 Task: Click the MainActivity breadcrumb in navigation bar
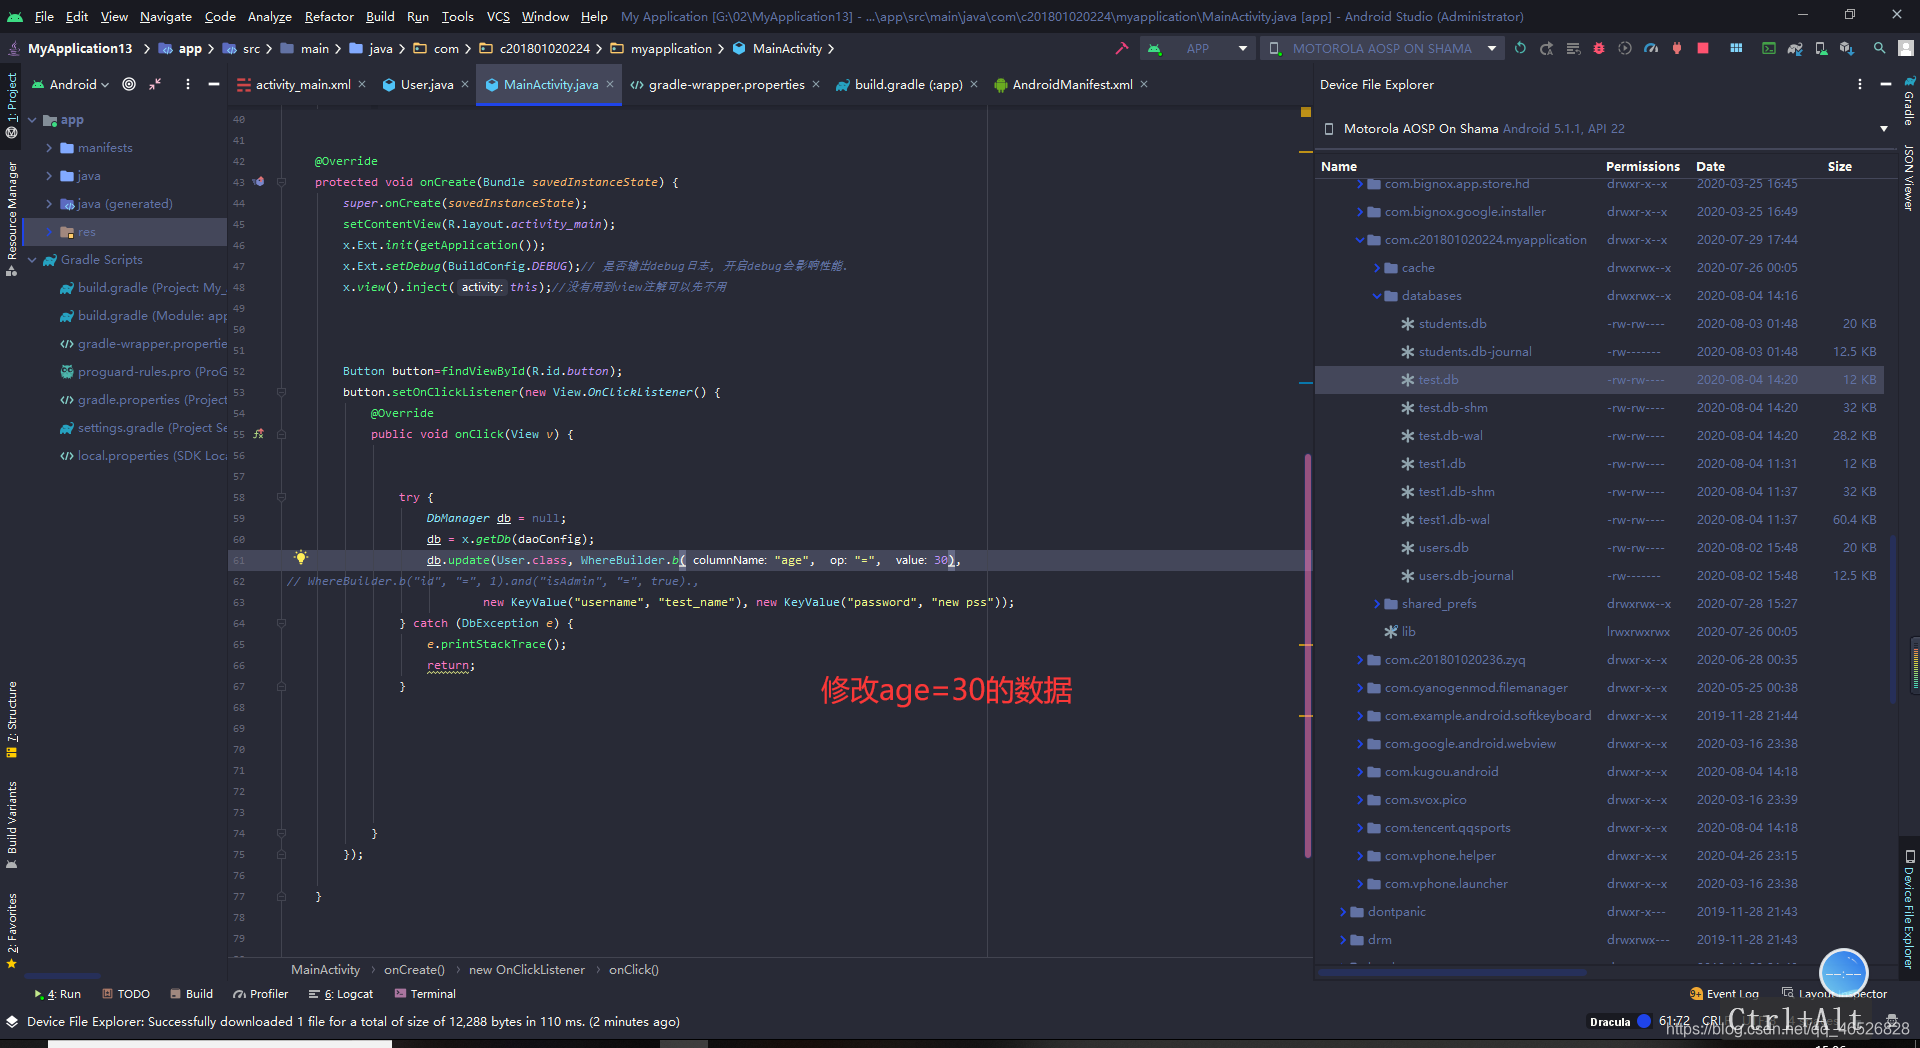pyautogui.click(x=787, y=48)
